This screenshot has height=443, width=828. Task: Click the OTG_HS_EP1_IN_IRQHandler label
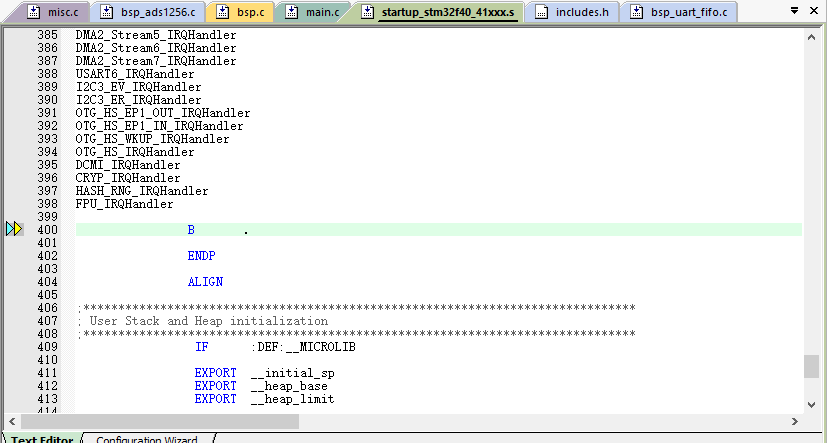click(159, 126)
